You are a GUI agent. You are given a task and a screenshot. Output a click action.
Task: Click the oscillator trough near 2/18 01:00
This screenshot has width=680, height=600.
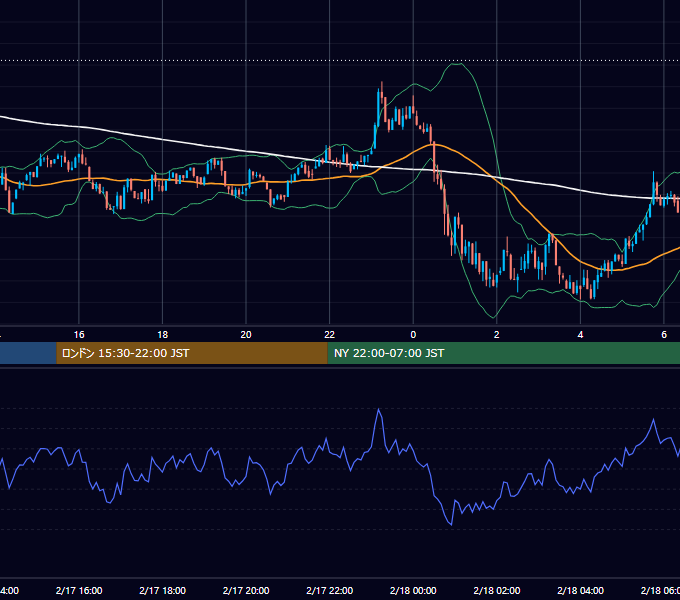[451, 524]
